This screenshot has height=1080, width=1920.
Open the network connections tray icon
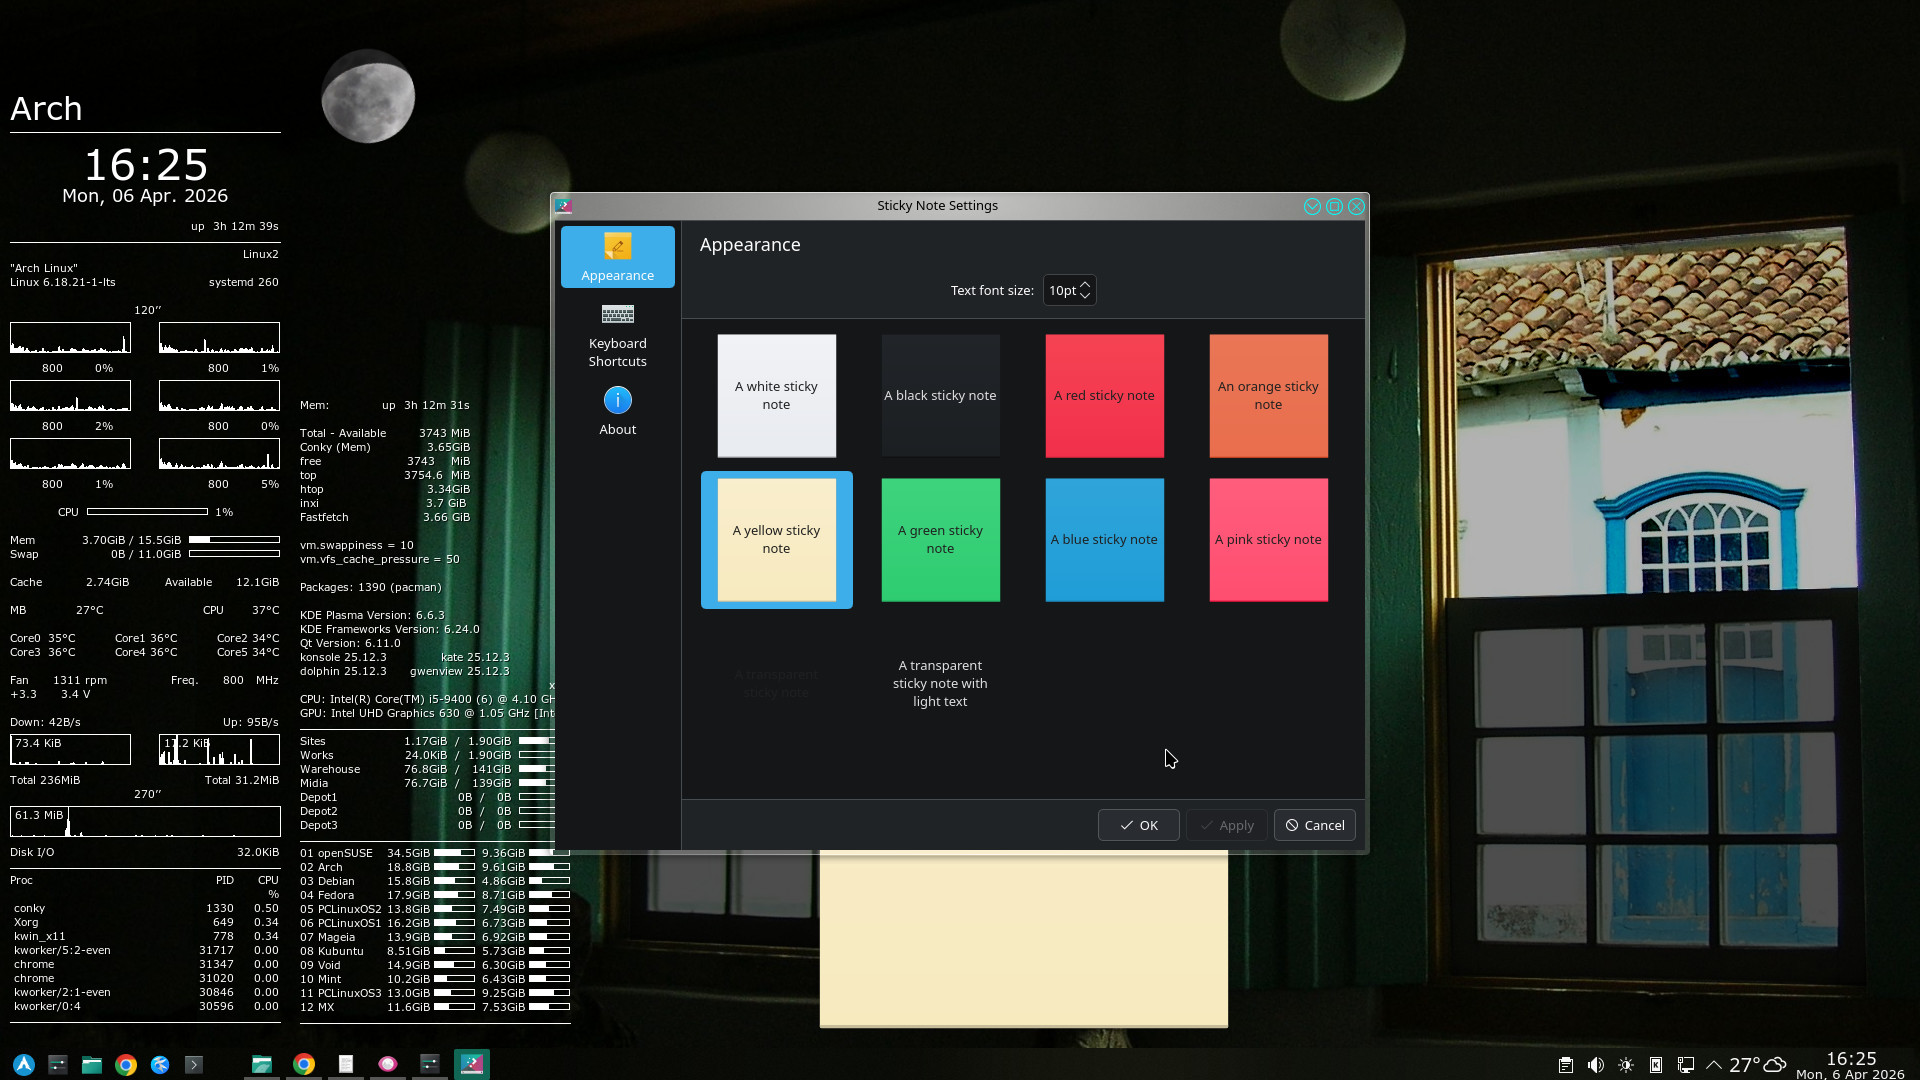coord(1686,1065)
